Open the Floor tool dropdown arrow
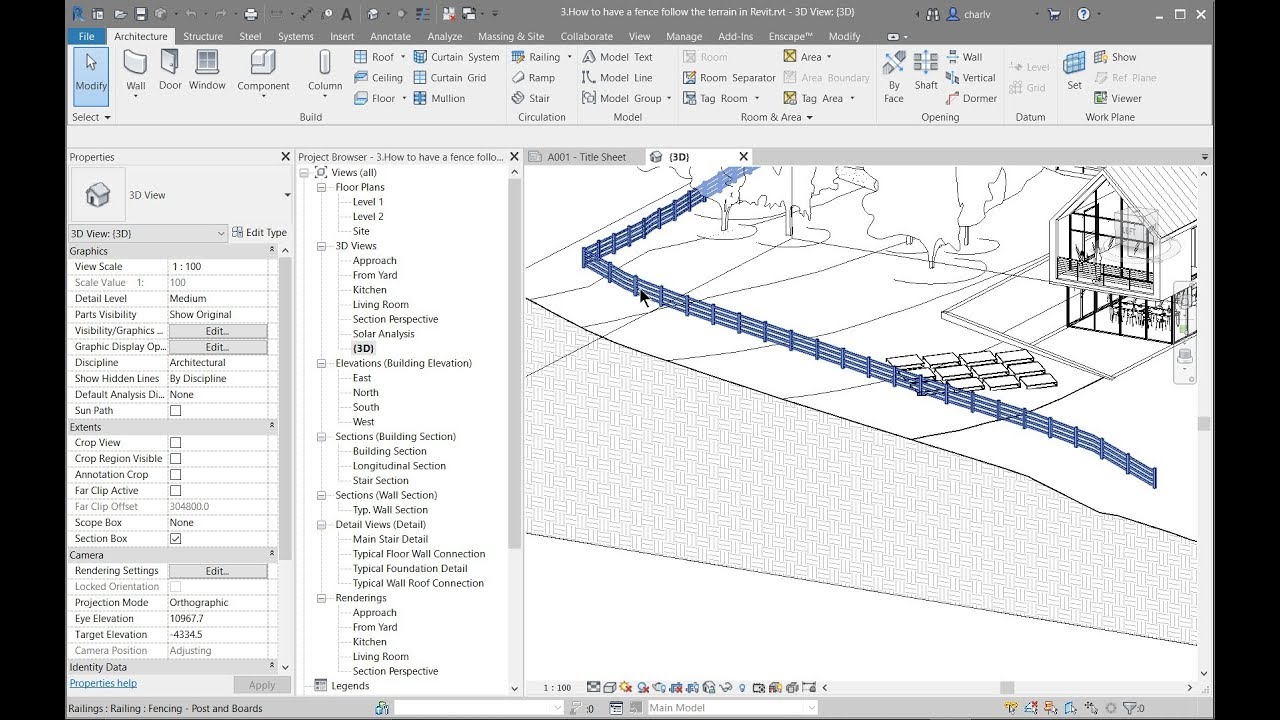 pos(404,99)
